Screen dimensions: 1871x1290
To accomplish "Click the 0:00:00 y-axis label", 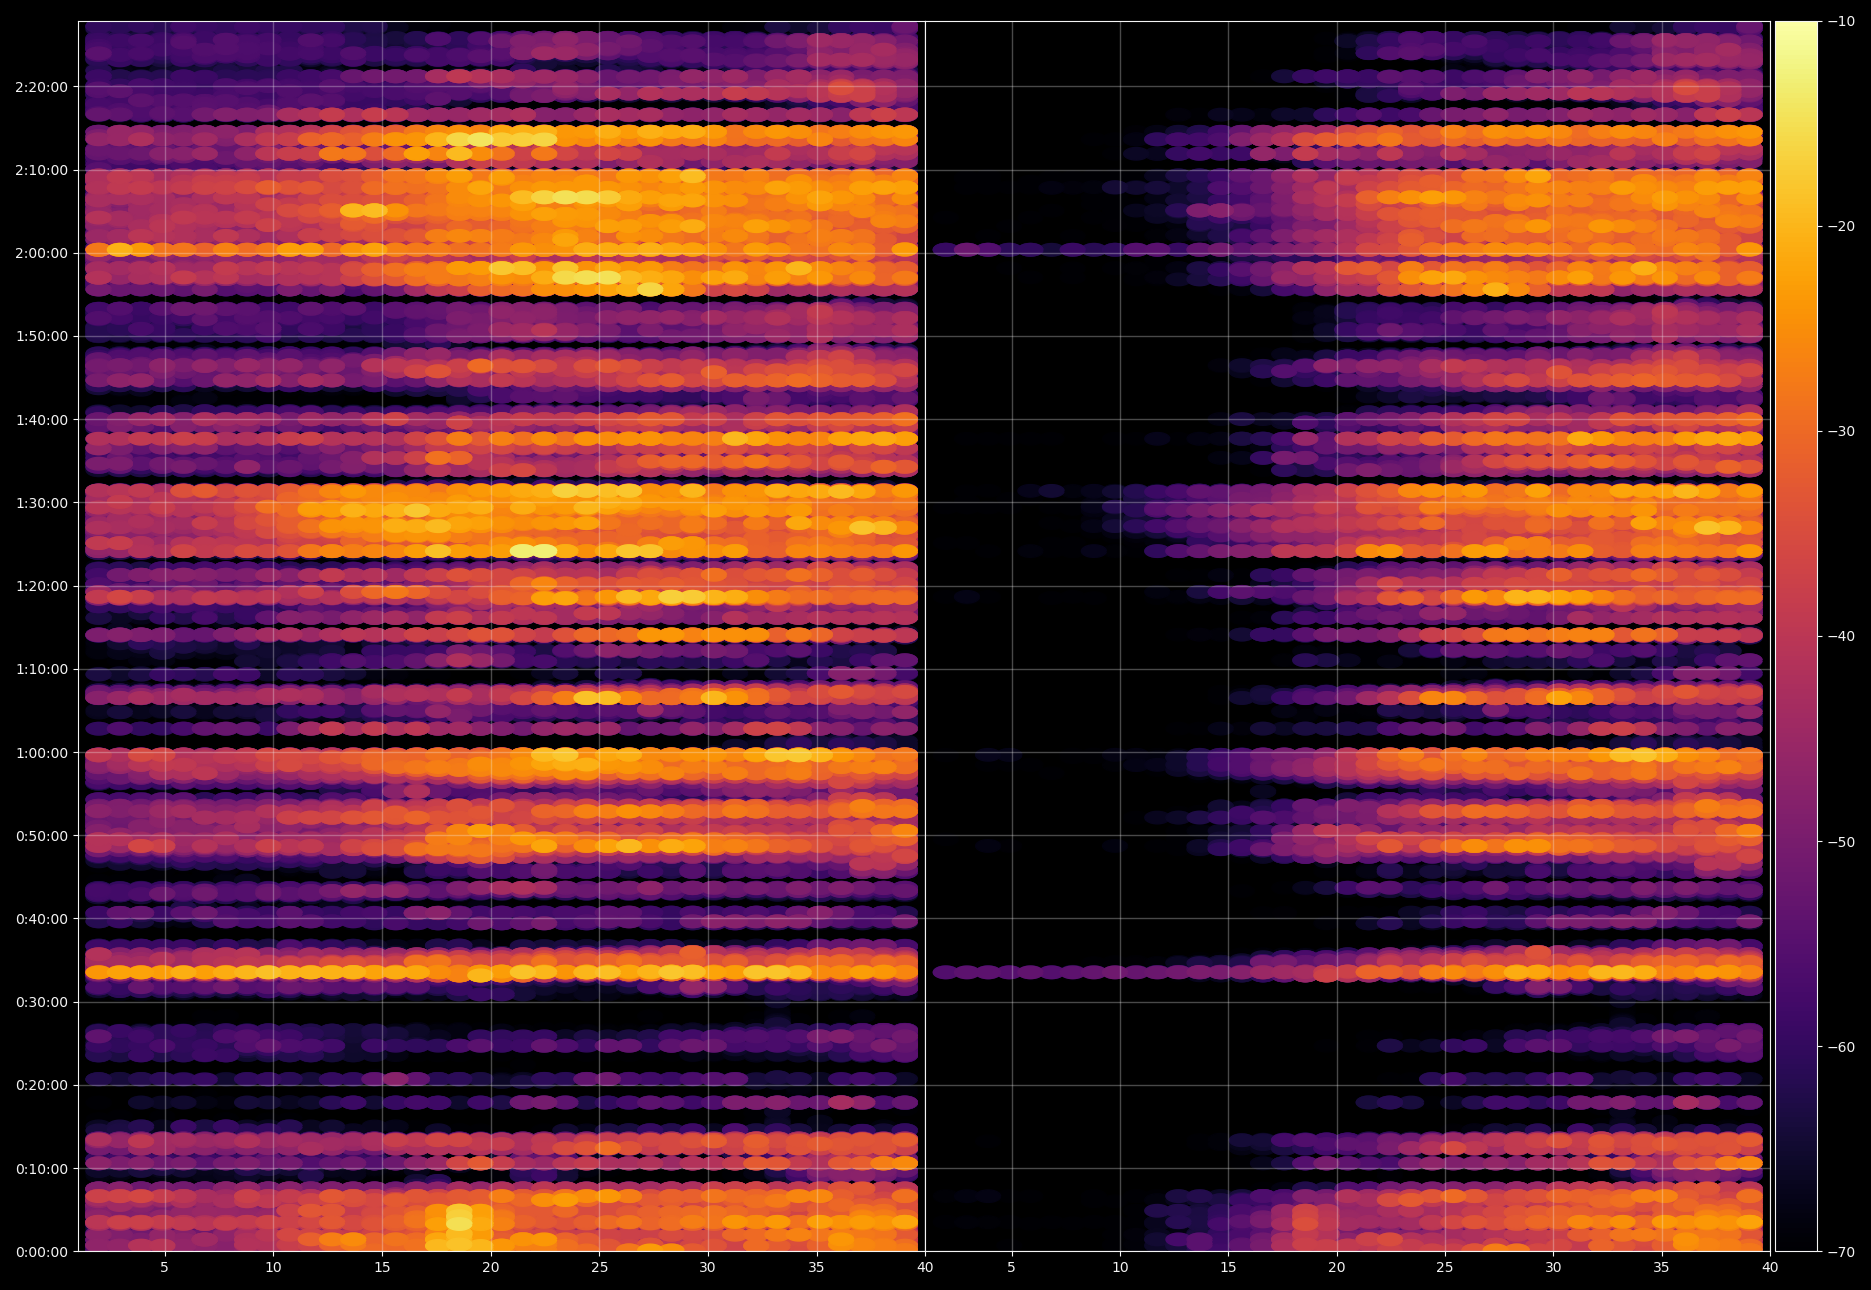I will [x=42, y=1252].
